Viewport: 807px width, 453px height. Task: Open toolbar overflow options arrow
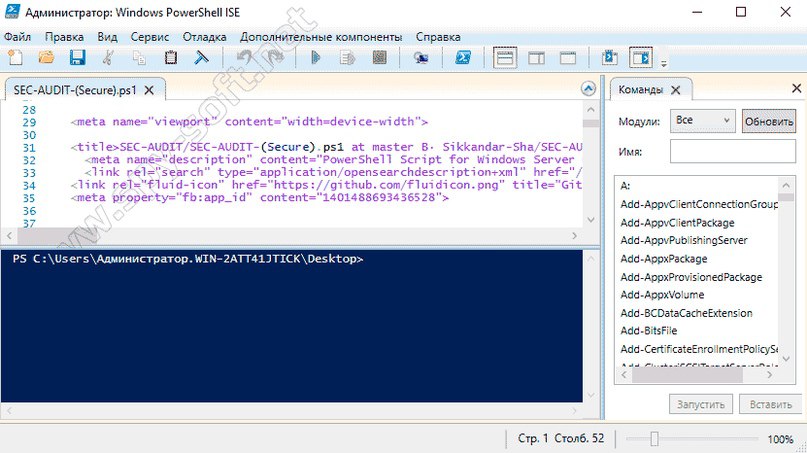664,63
